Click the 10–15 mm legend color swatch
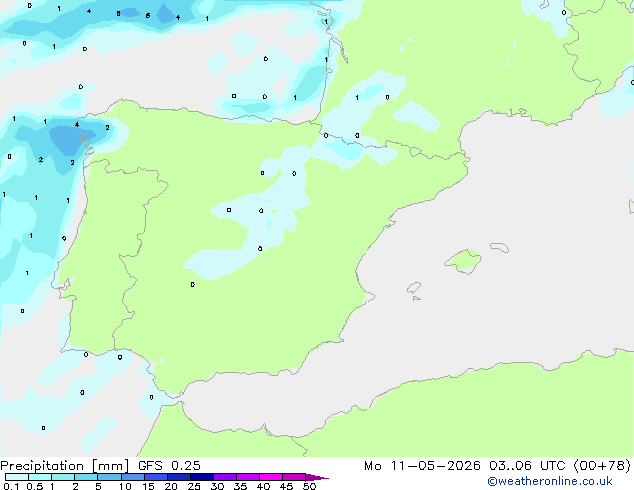 point(132,477)
